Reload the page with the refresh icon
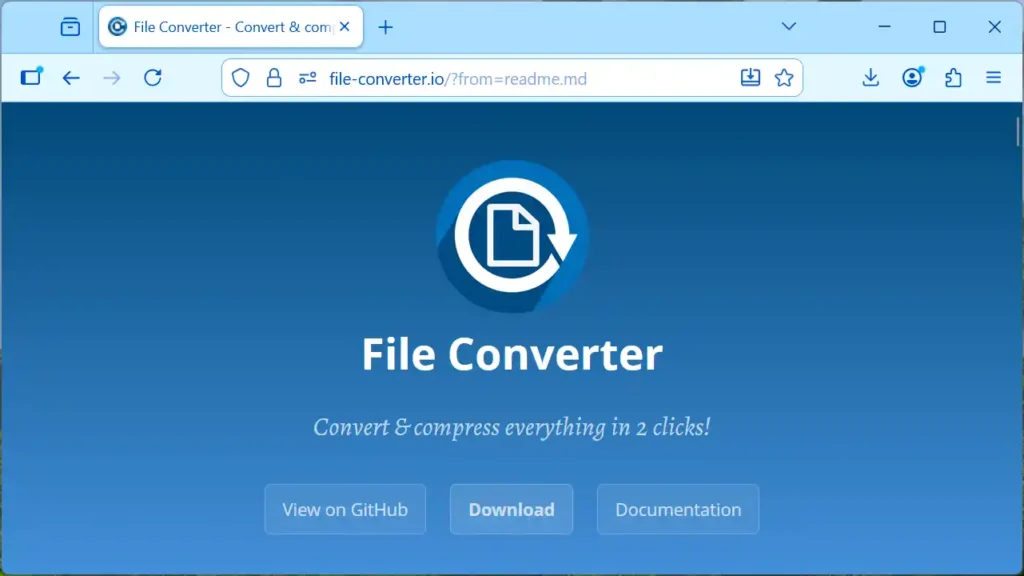The width and height of the screenshot is (1024, 576). click(x=152, y=77)
